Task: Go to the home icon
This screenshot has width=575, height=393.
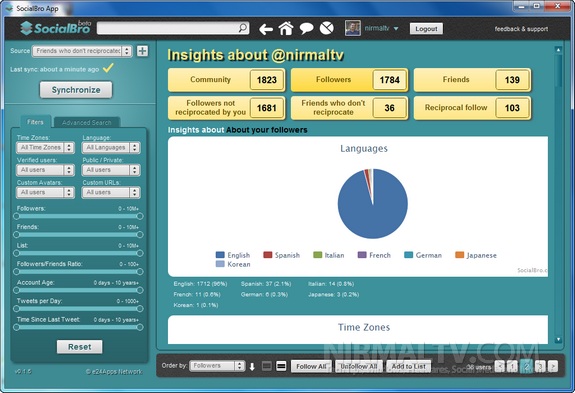Action: click(x=286, y=28)
